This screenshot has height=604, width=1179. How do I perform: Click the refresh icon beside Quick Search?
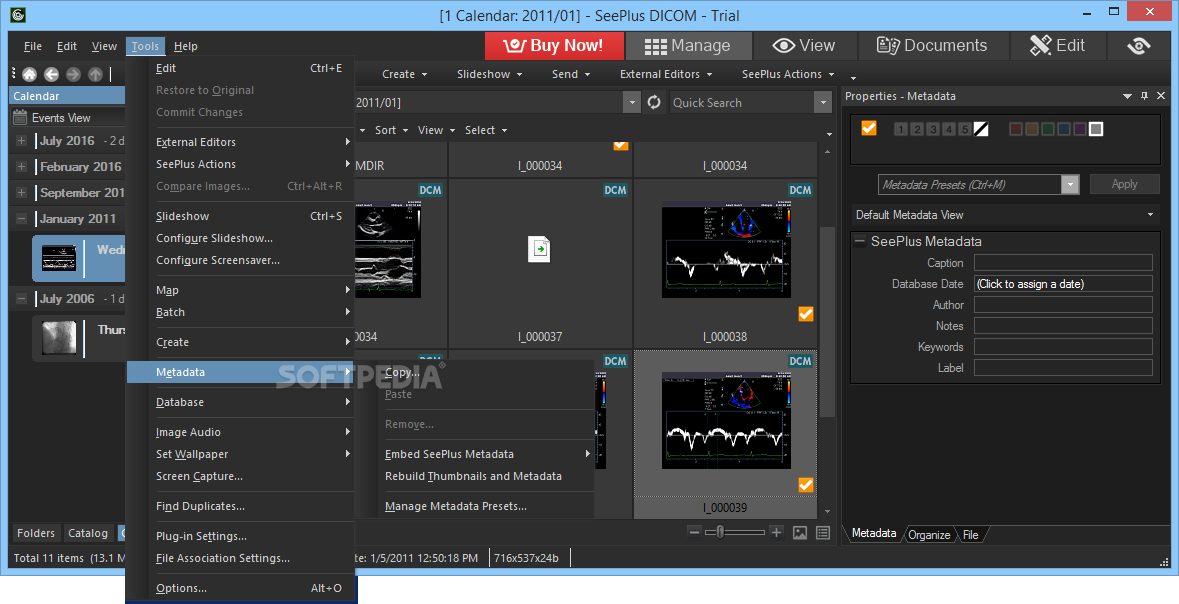point(654,102)
